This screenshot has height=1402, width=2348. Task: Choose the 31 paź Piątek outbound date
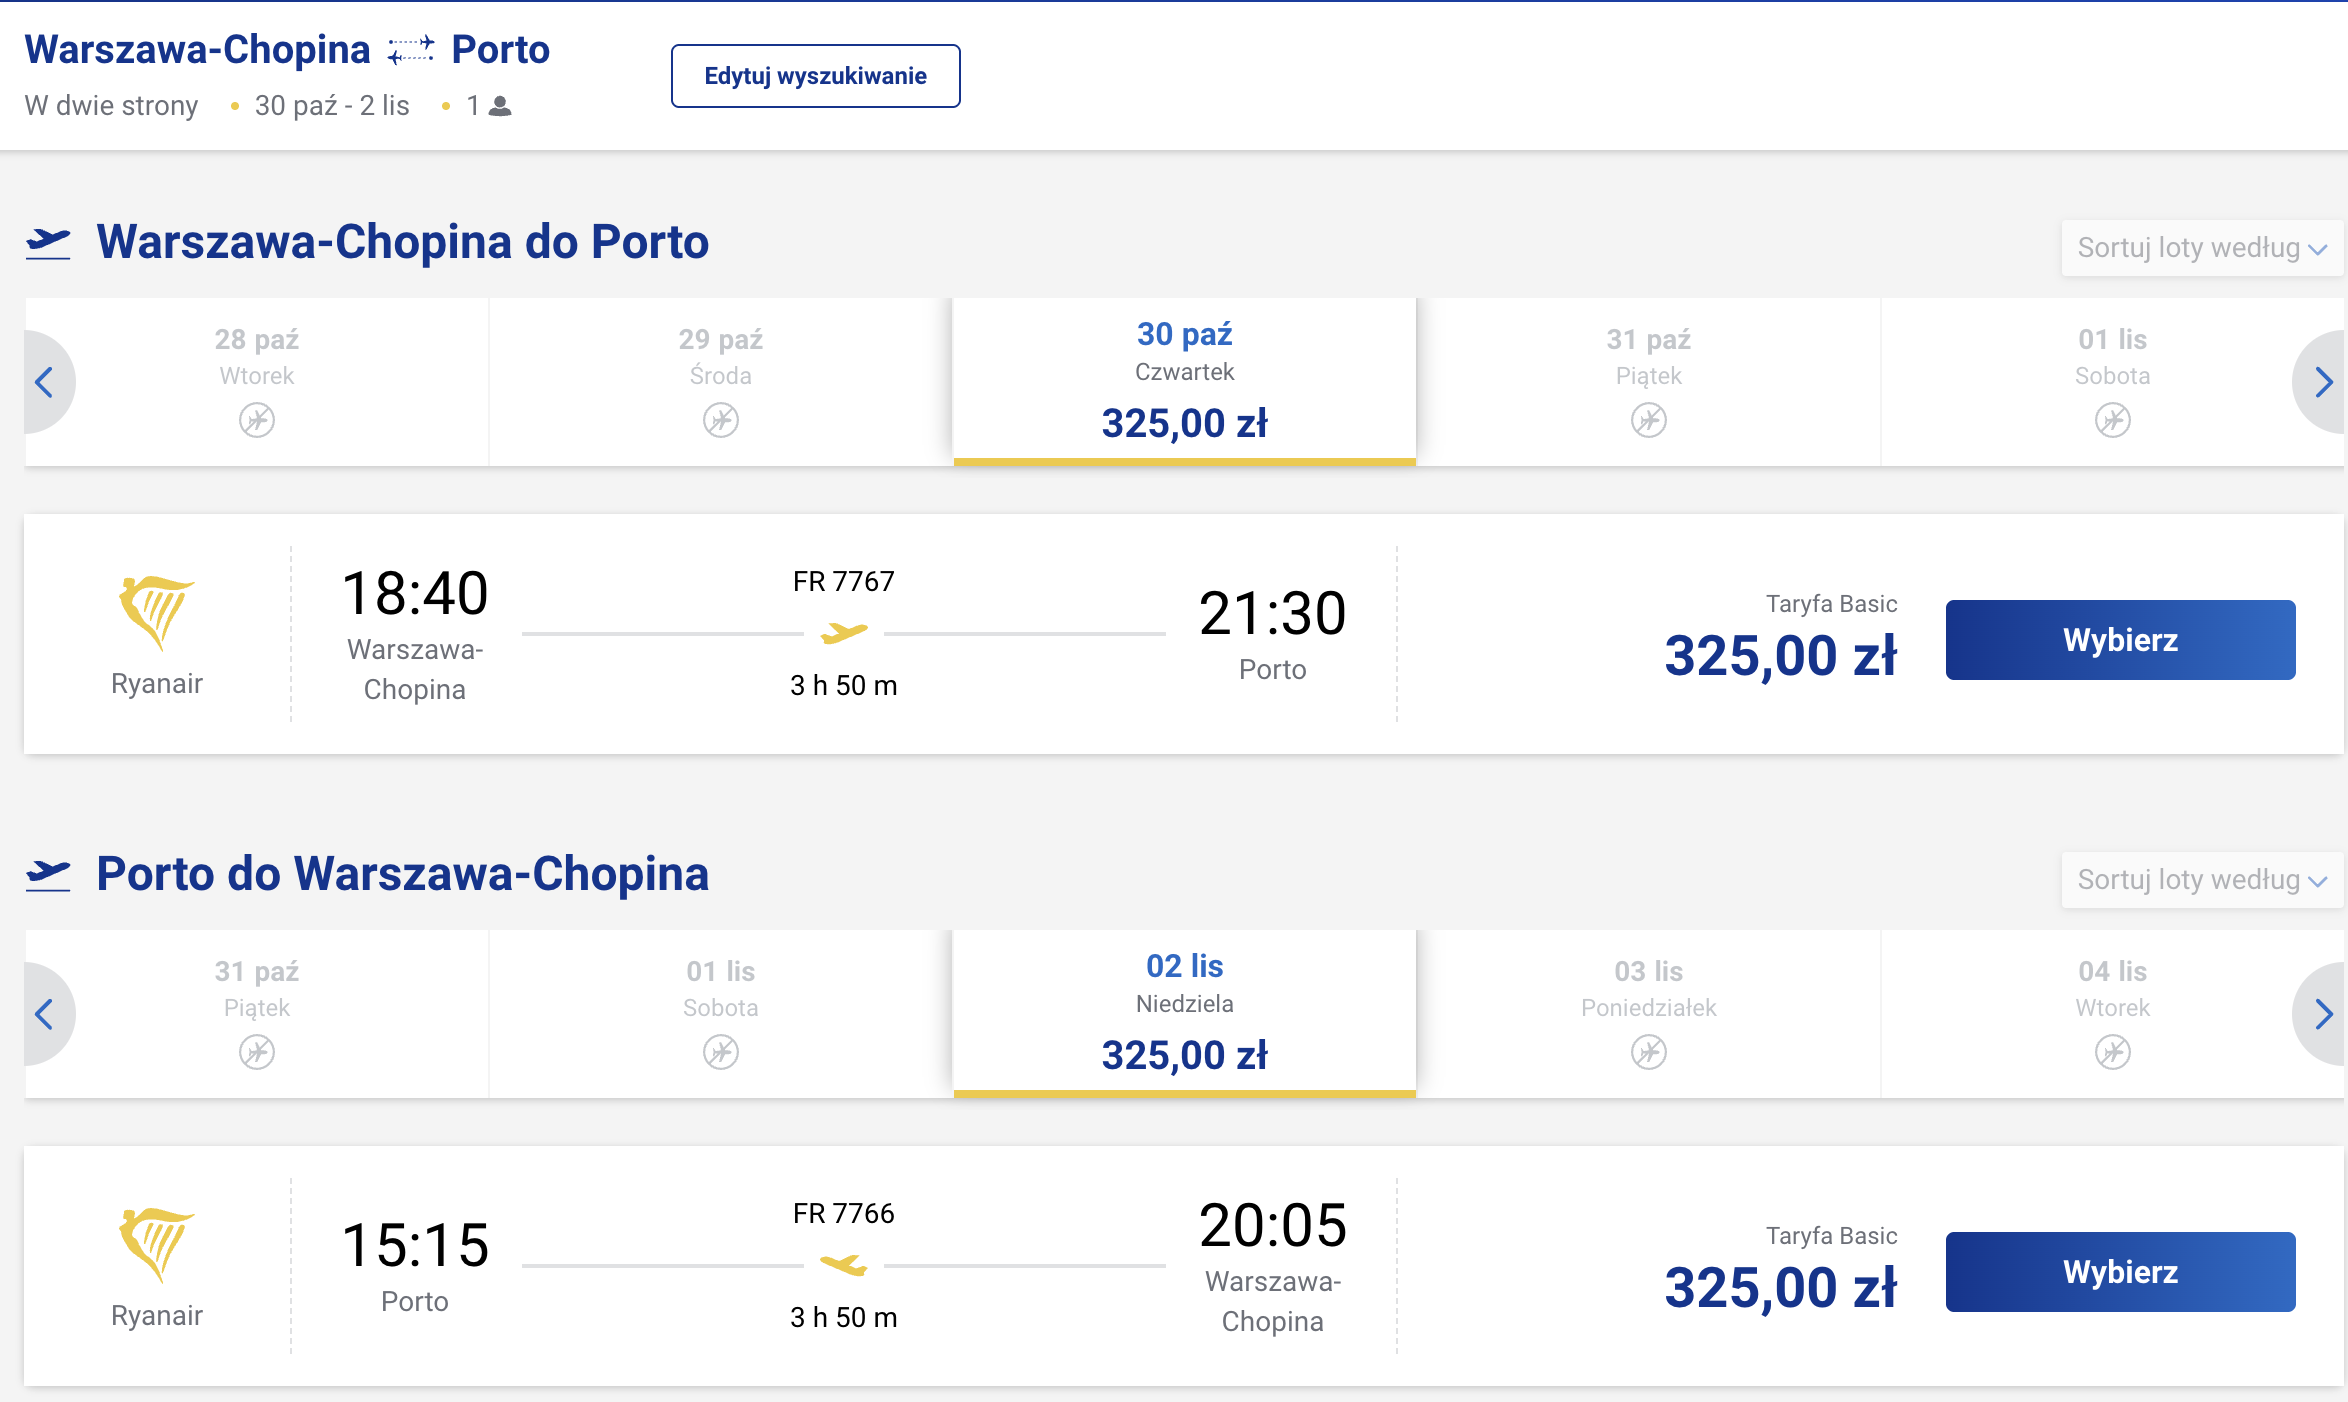(1649, 382)
